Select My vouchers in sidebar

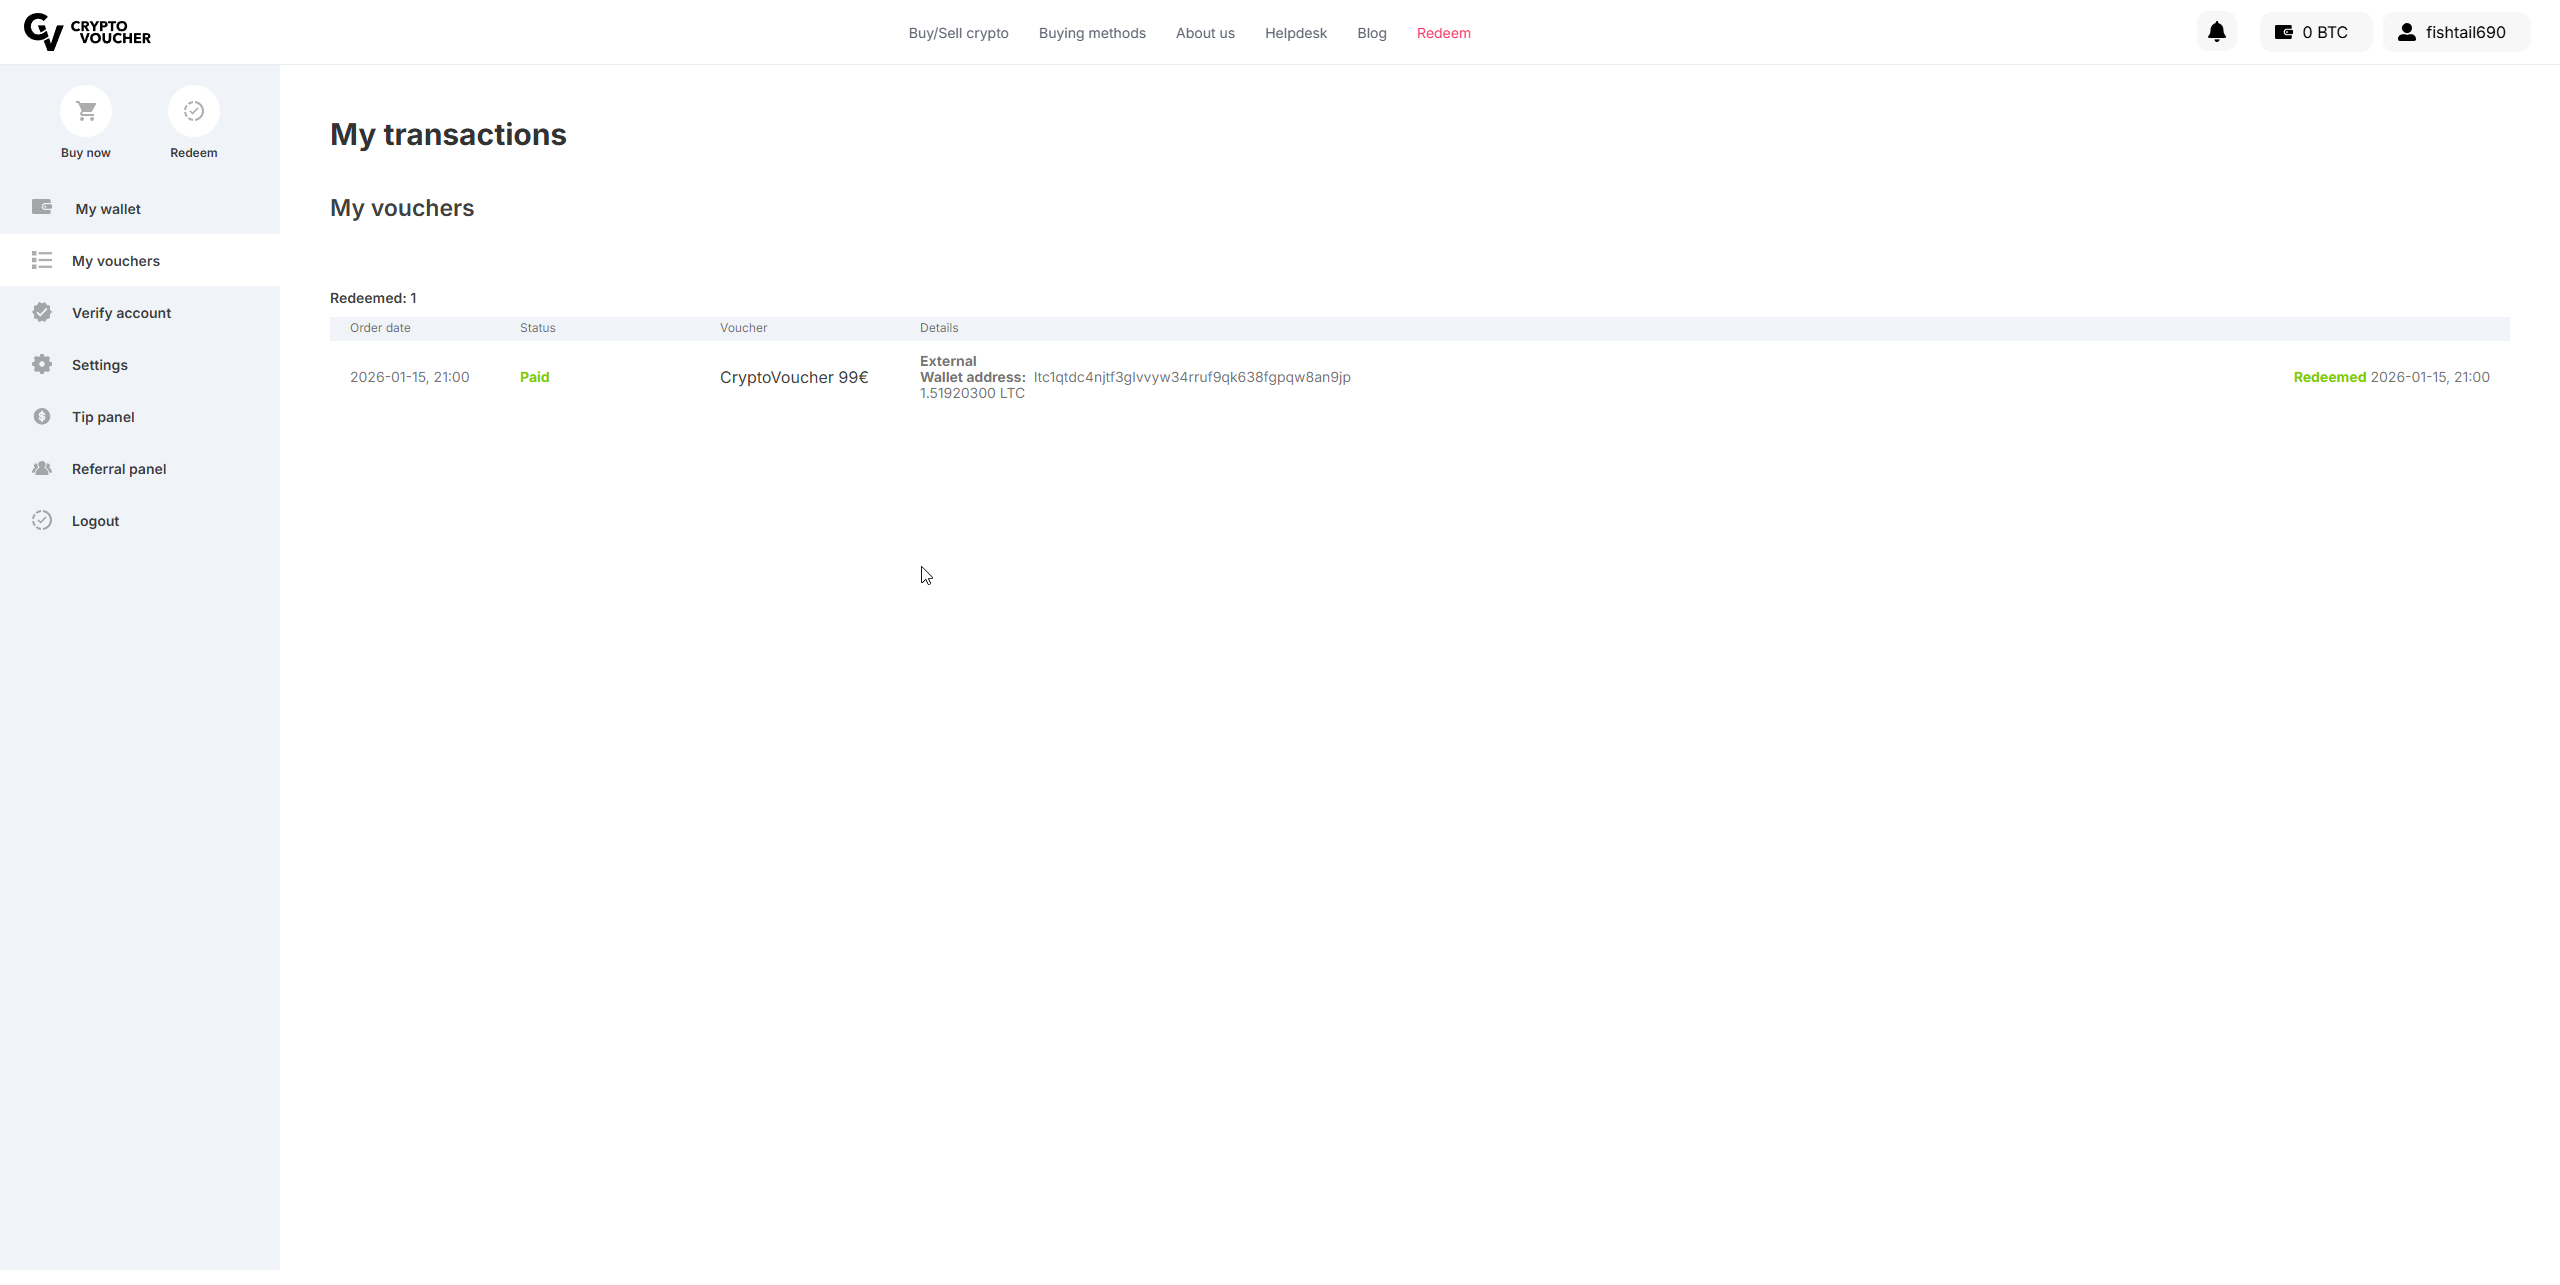[116, 261]
